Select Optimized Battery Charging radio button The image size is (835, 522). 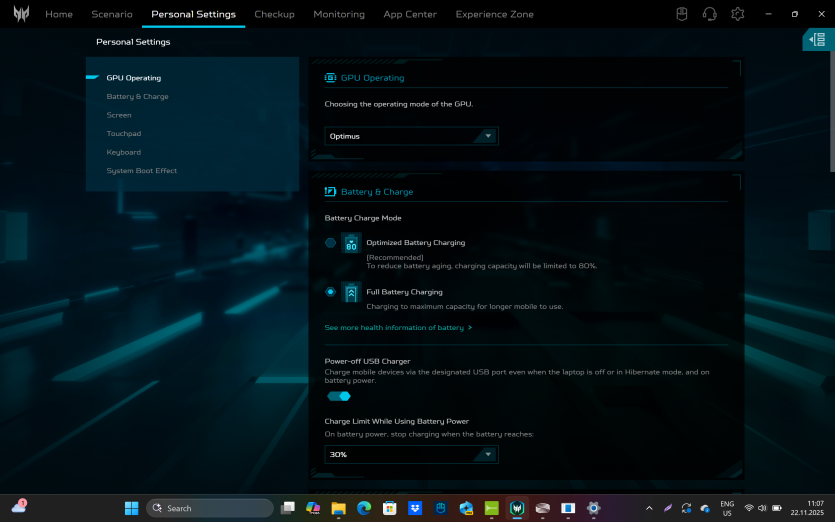pos(330,242)
